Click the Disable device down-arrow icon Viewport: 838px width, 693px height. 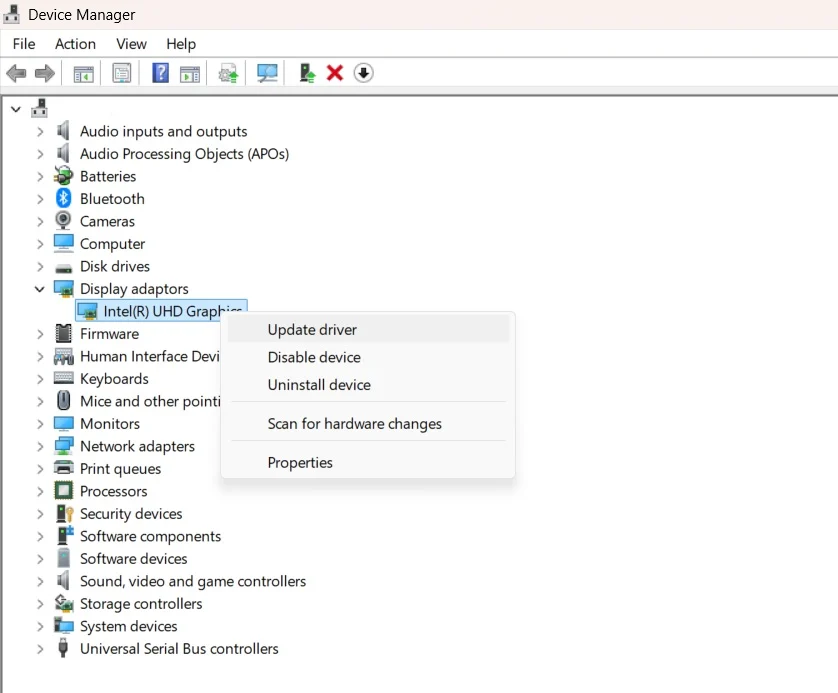(x=364, y=73)
